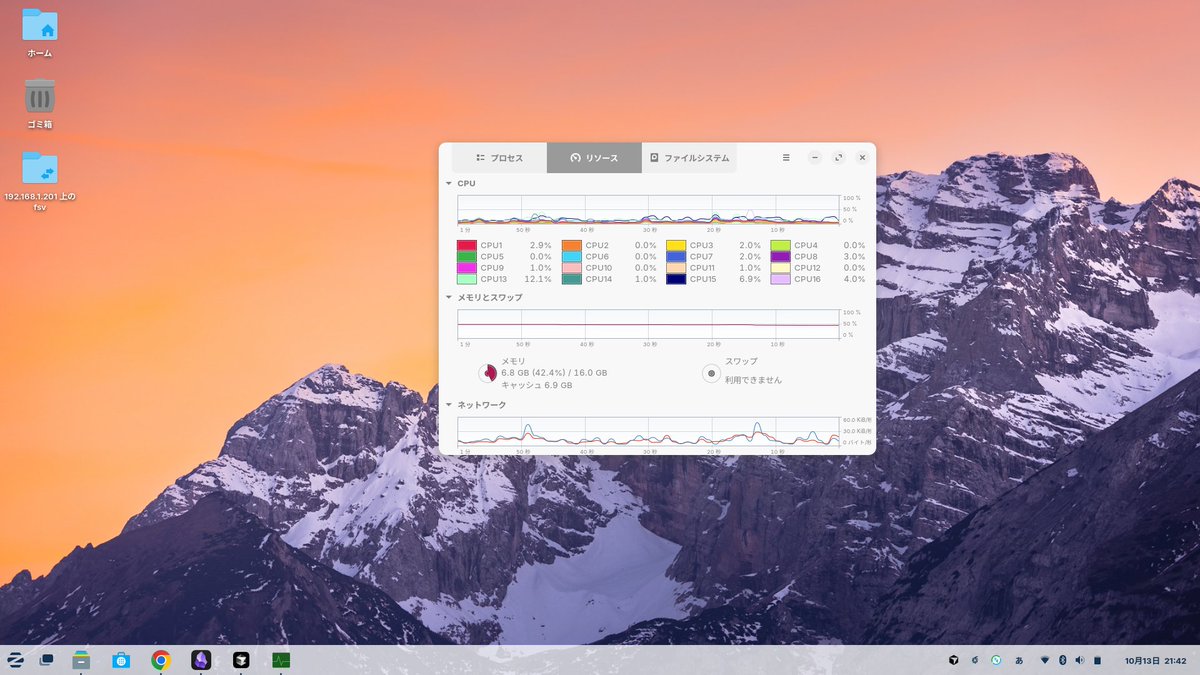This screenshot has width=1200, height=675.
Task: Collapse the メモリとスワップ section
Action: pyautogui.click(x=449, y=297)
